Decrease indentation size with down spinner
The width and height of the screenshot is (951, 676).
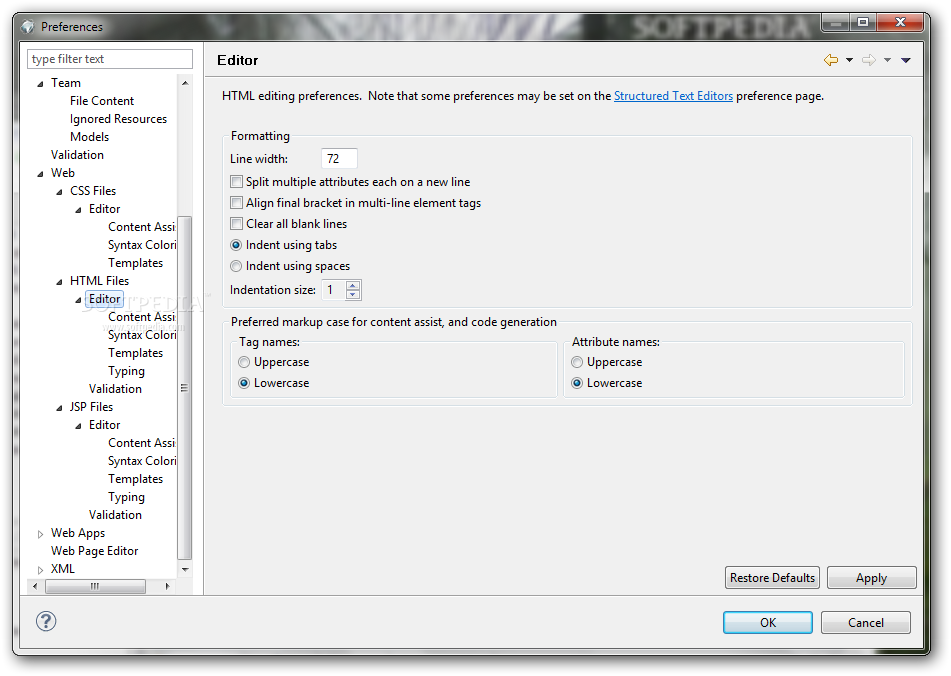point(353,295)
